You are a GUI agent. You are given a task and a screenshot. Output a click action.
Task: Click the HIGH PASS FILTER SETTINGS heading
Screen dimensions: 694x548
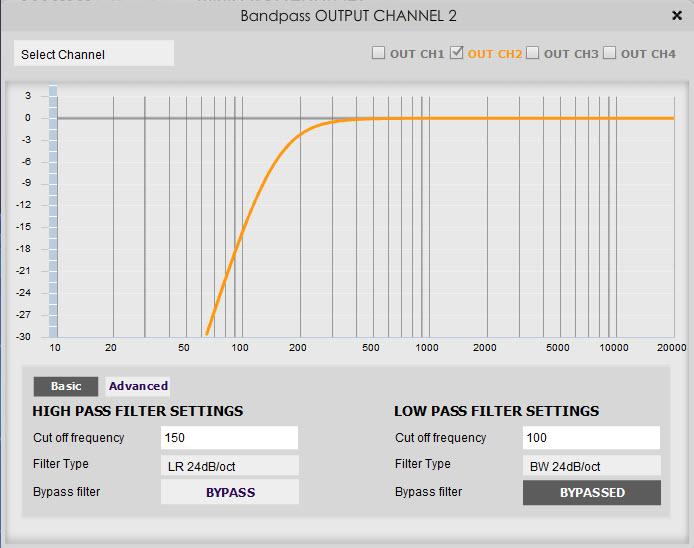click(138, 411)
